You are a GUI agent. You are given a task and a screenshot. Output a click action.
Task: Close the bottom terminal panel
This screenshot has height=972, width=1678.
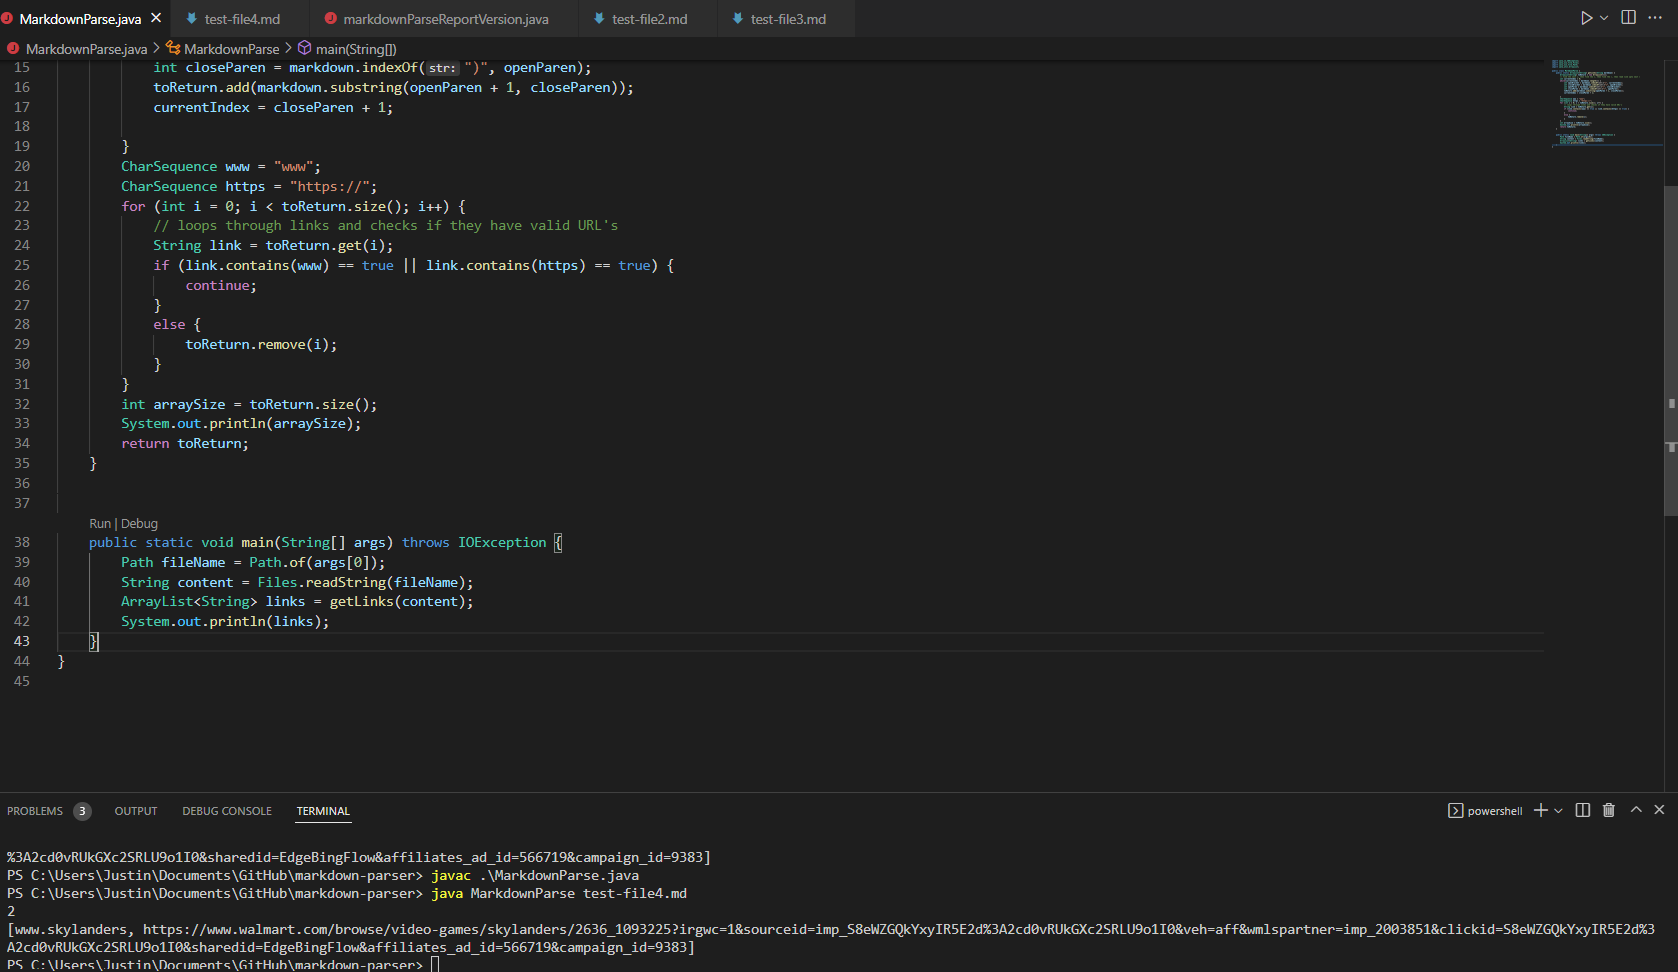pyautogui.click(x=1659, y=810)
